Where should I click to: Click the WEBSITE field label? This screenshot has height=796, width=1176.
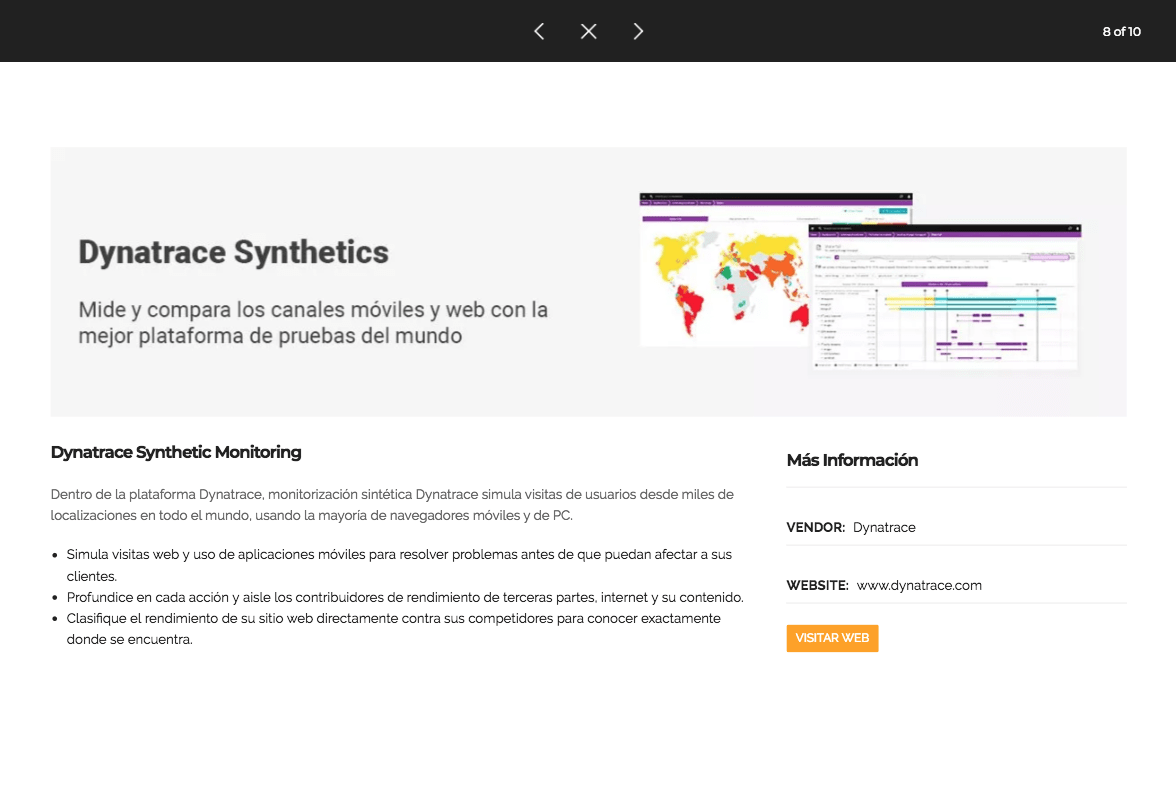[817, 585]
